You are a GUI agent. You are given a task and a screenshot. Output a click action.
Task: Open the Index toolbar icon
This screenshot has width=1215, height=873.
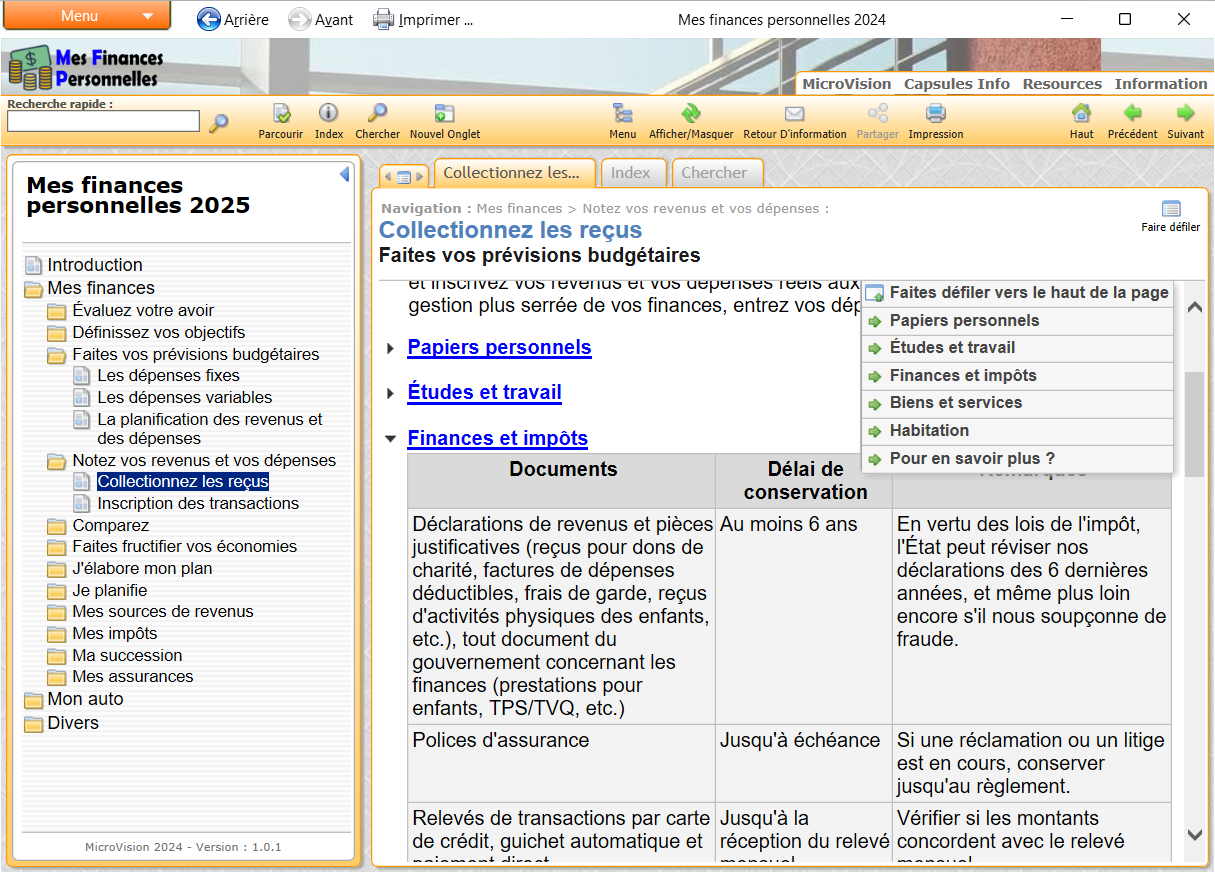tap(328, 114)
